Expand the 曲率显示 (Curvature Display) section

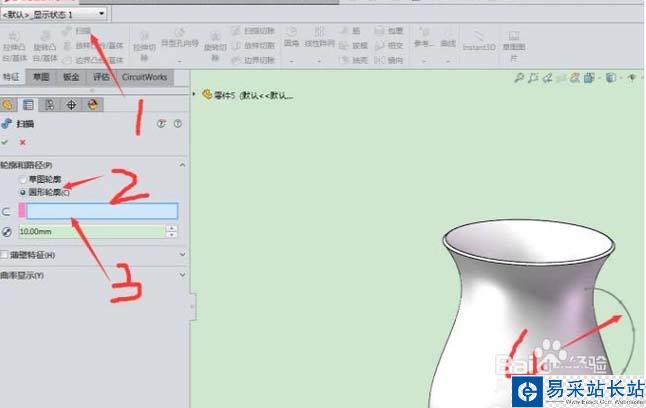[182, 275]
